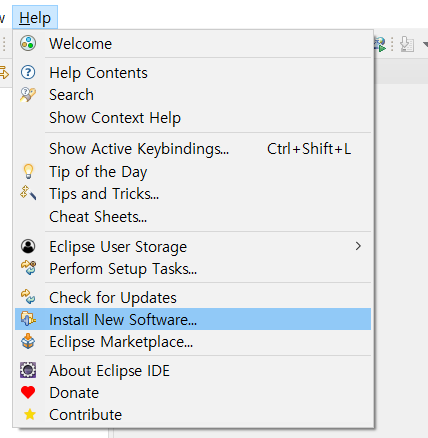Click the red Donate heart icon

click(x=28, y=392)
